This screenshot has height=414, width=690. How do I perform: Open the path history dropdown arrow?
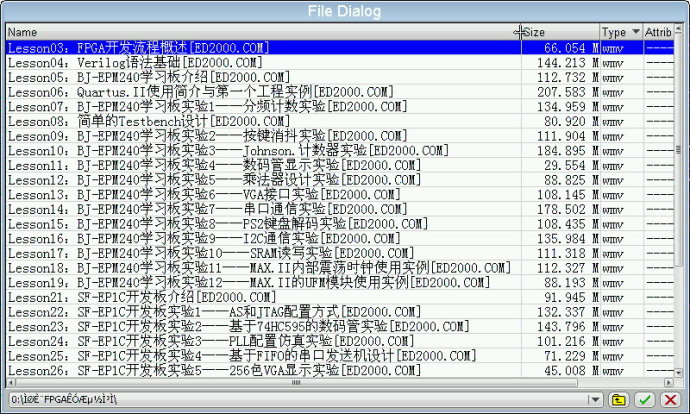(595, 399)
